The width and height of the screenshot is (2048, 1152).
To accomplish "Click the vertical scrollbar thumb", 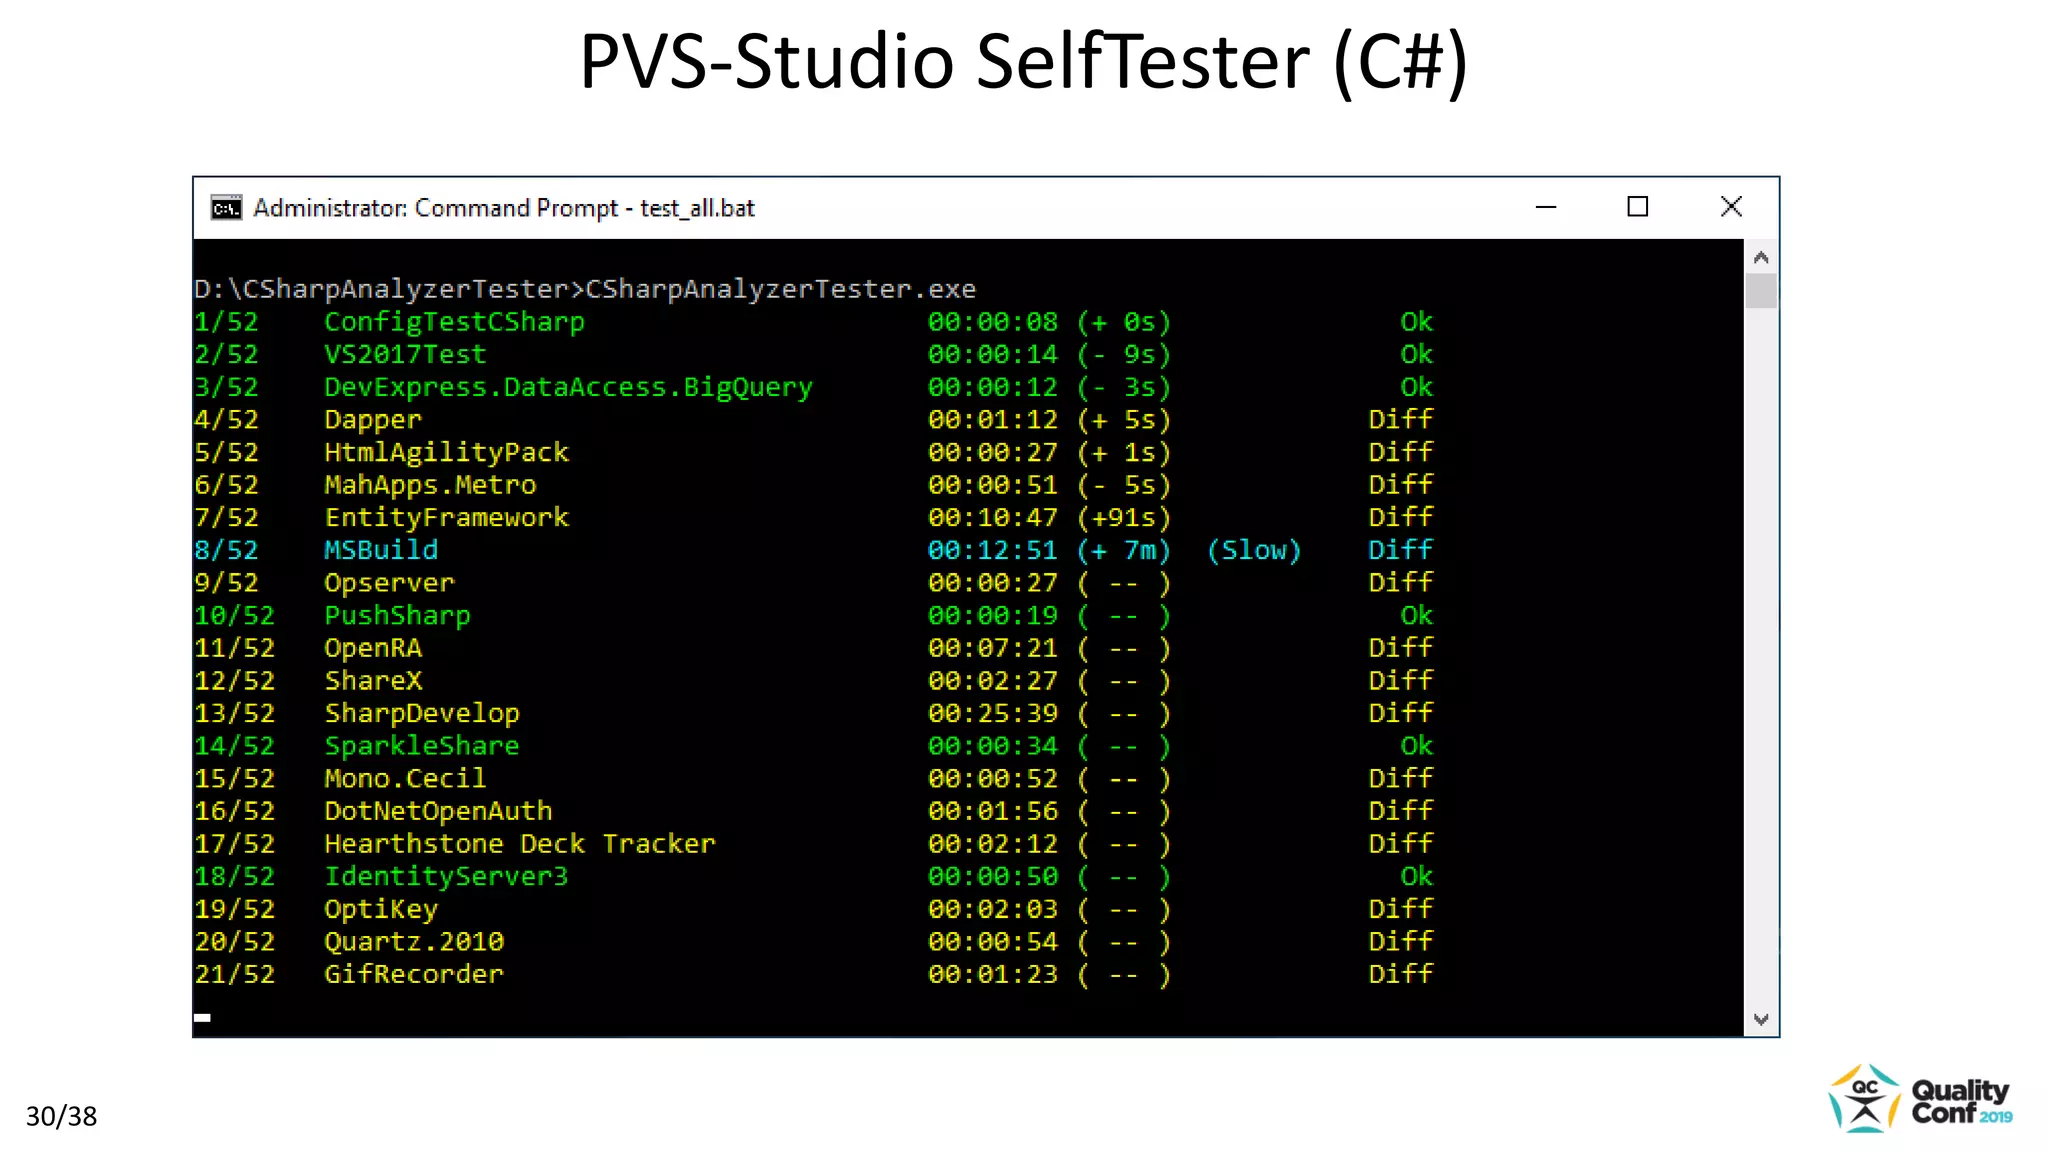I will point(1761,291).
